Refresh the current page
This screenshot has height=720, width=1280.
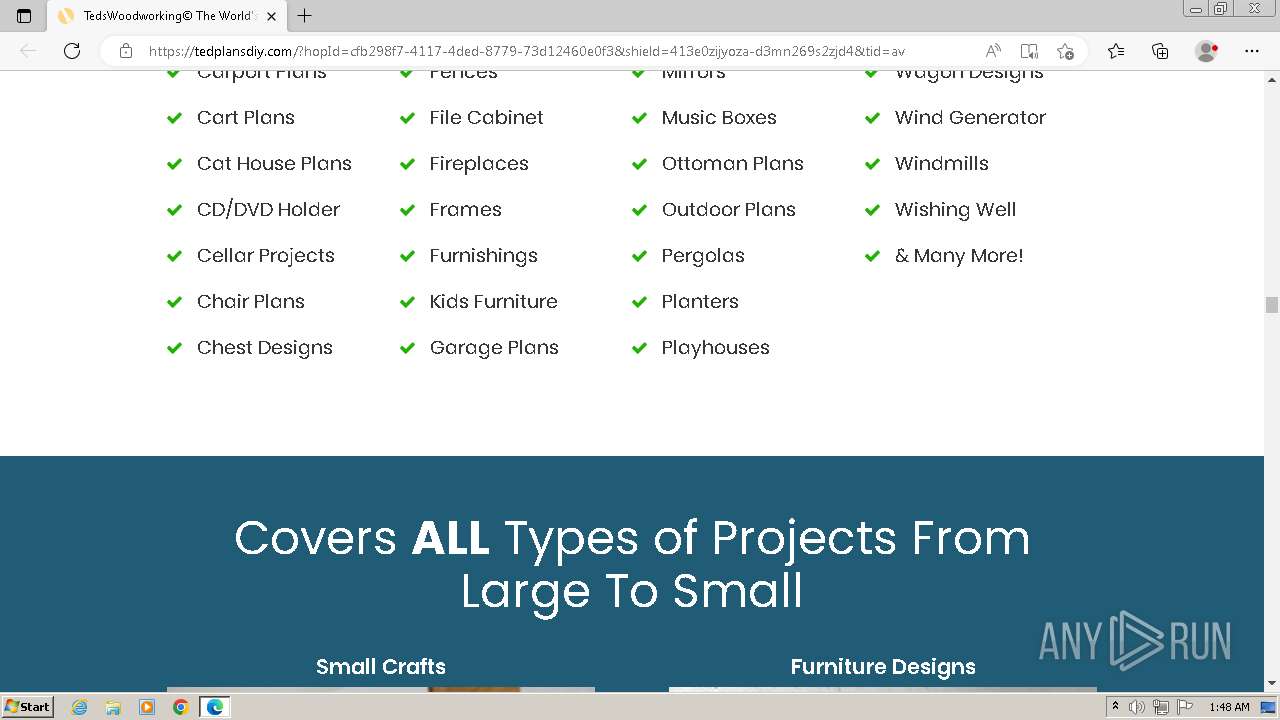[x=72, y=51]
